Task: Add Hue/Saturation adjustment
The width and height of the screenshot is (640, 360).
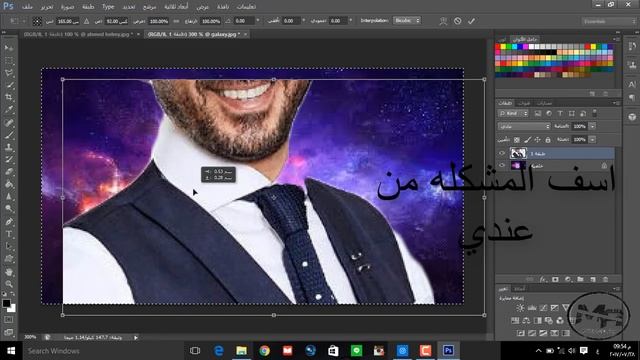Action: [515, 321]
